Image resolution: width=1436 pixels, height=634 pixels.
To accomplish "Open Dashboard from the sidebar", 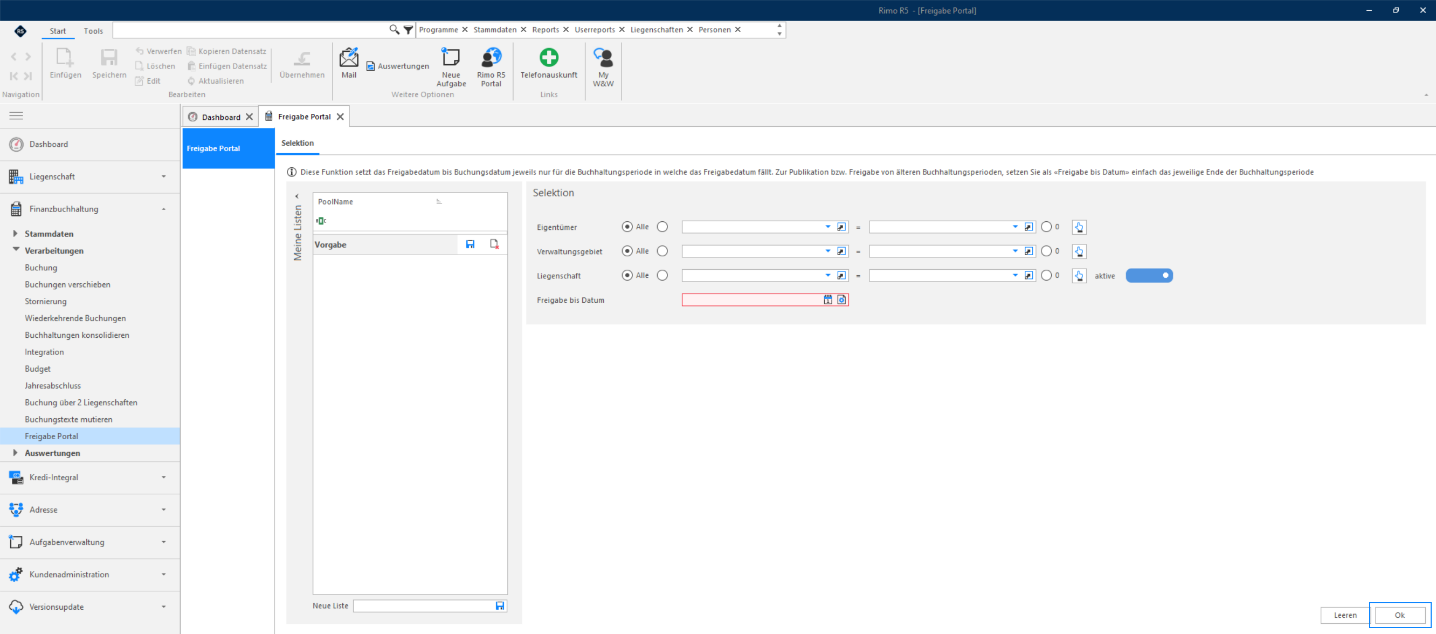I will point(90,144).
